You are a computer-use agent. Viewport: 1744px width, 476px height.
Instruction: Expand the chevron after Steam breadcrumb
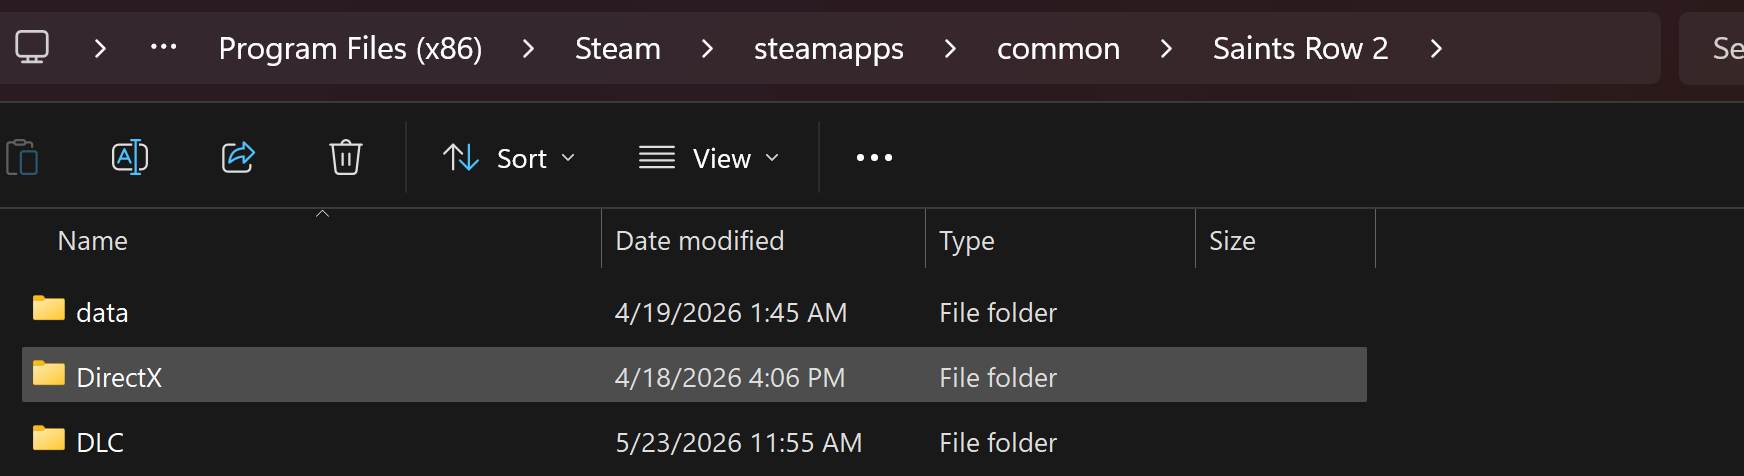click(707, 48)
